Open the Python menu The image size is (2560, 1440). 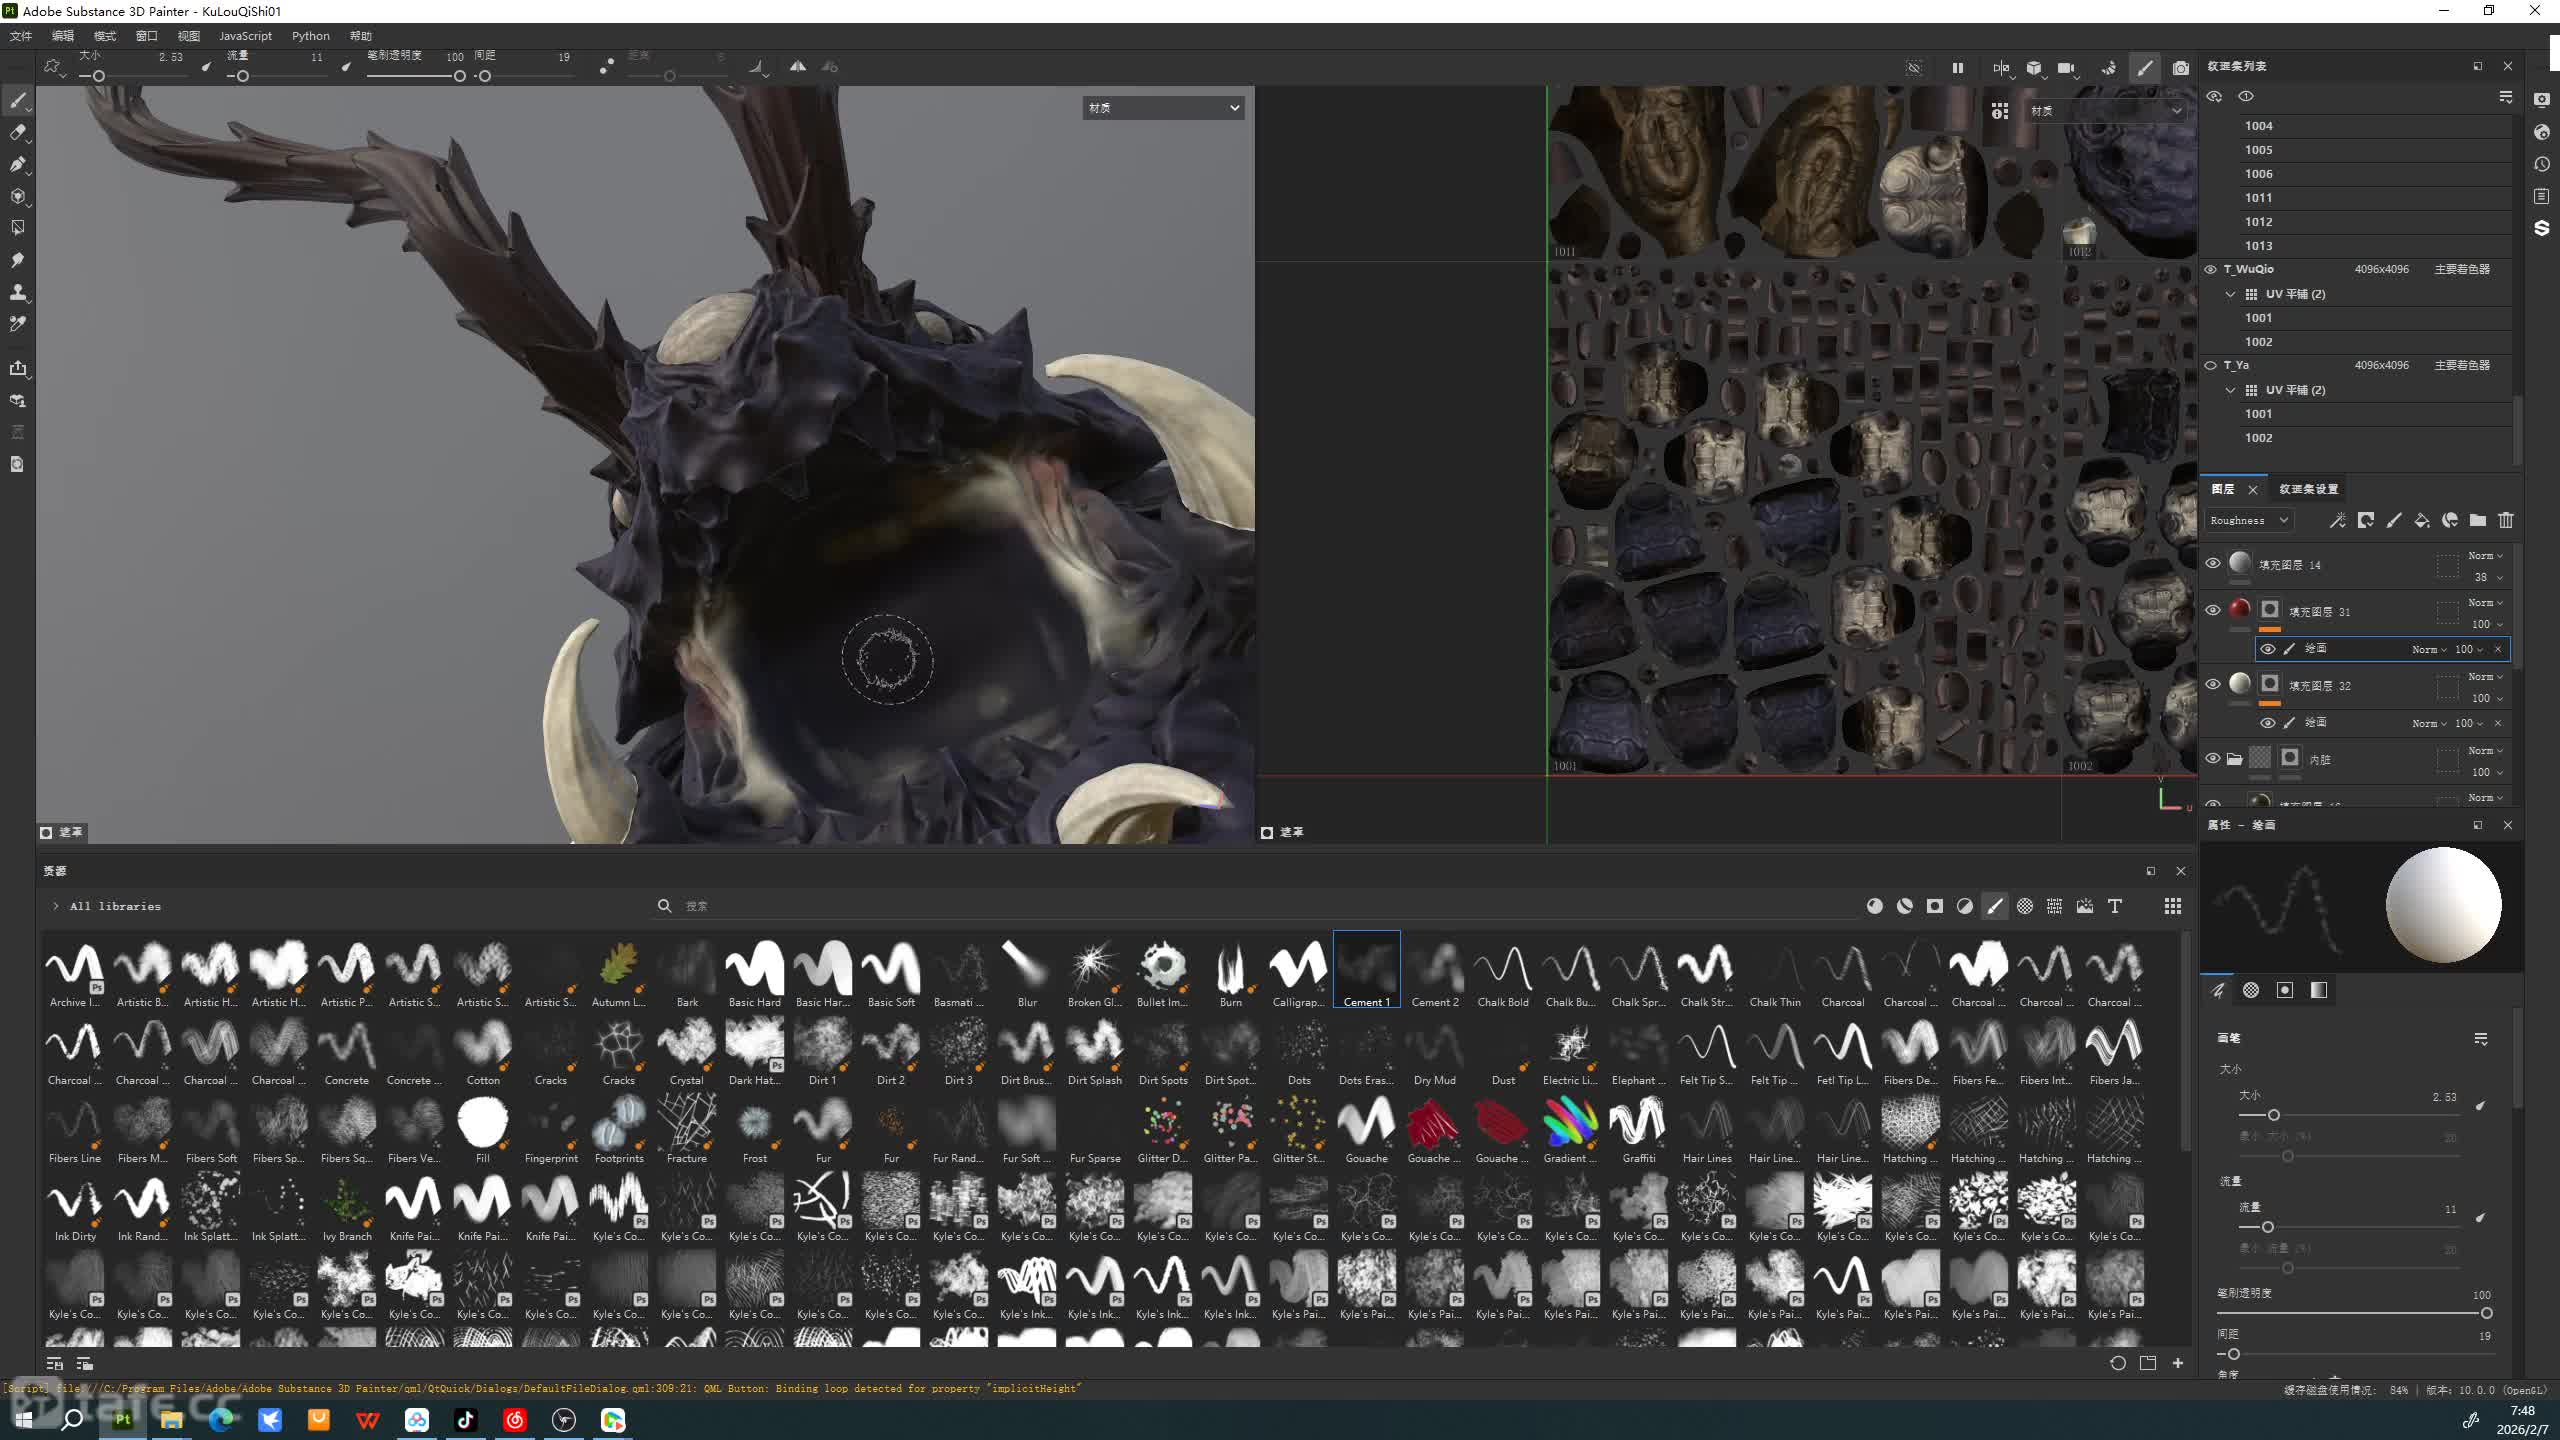coord(310,36)
